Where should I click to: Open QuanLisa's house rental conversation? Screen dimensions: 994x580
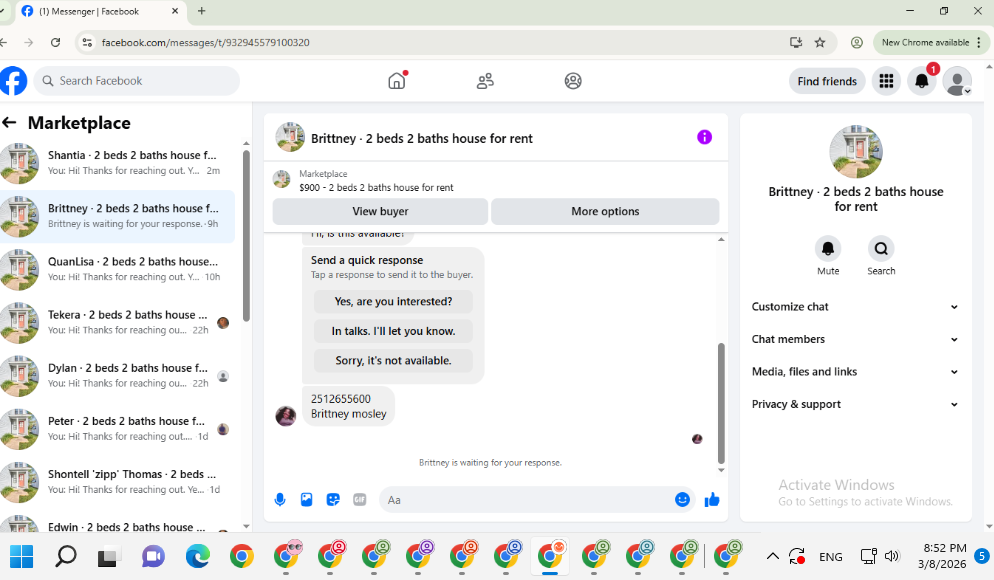click(117, 269)
